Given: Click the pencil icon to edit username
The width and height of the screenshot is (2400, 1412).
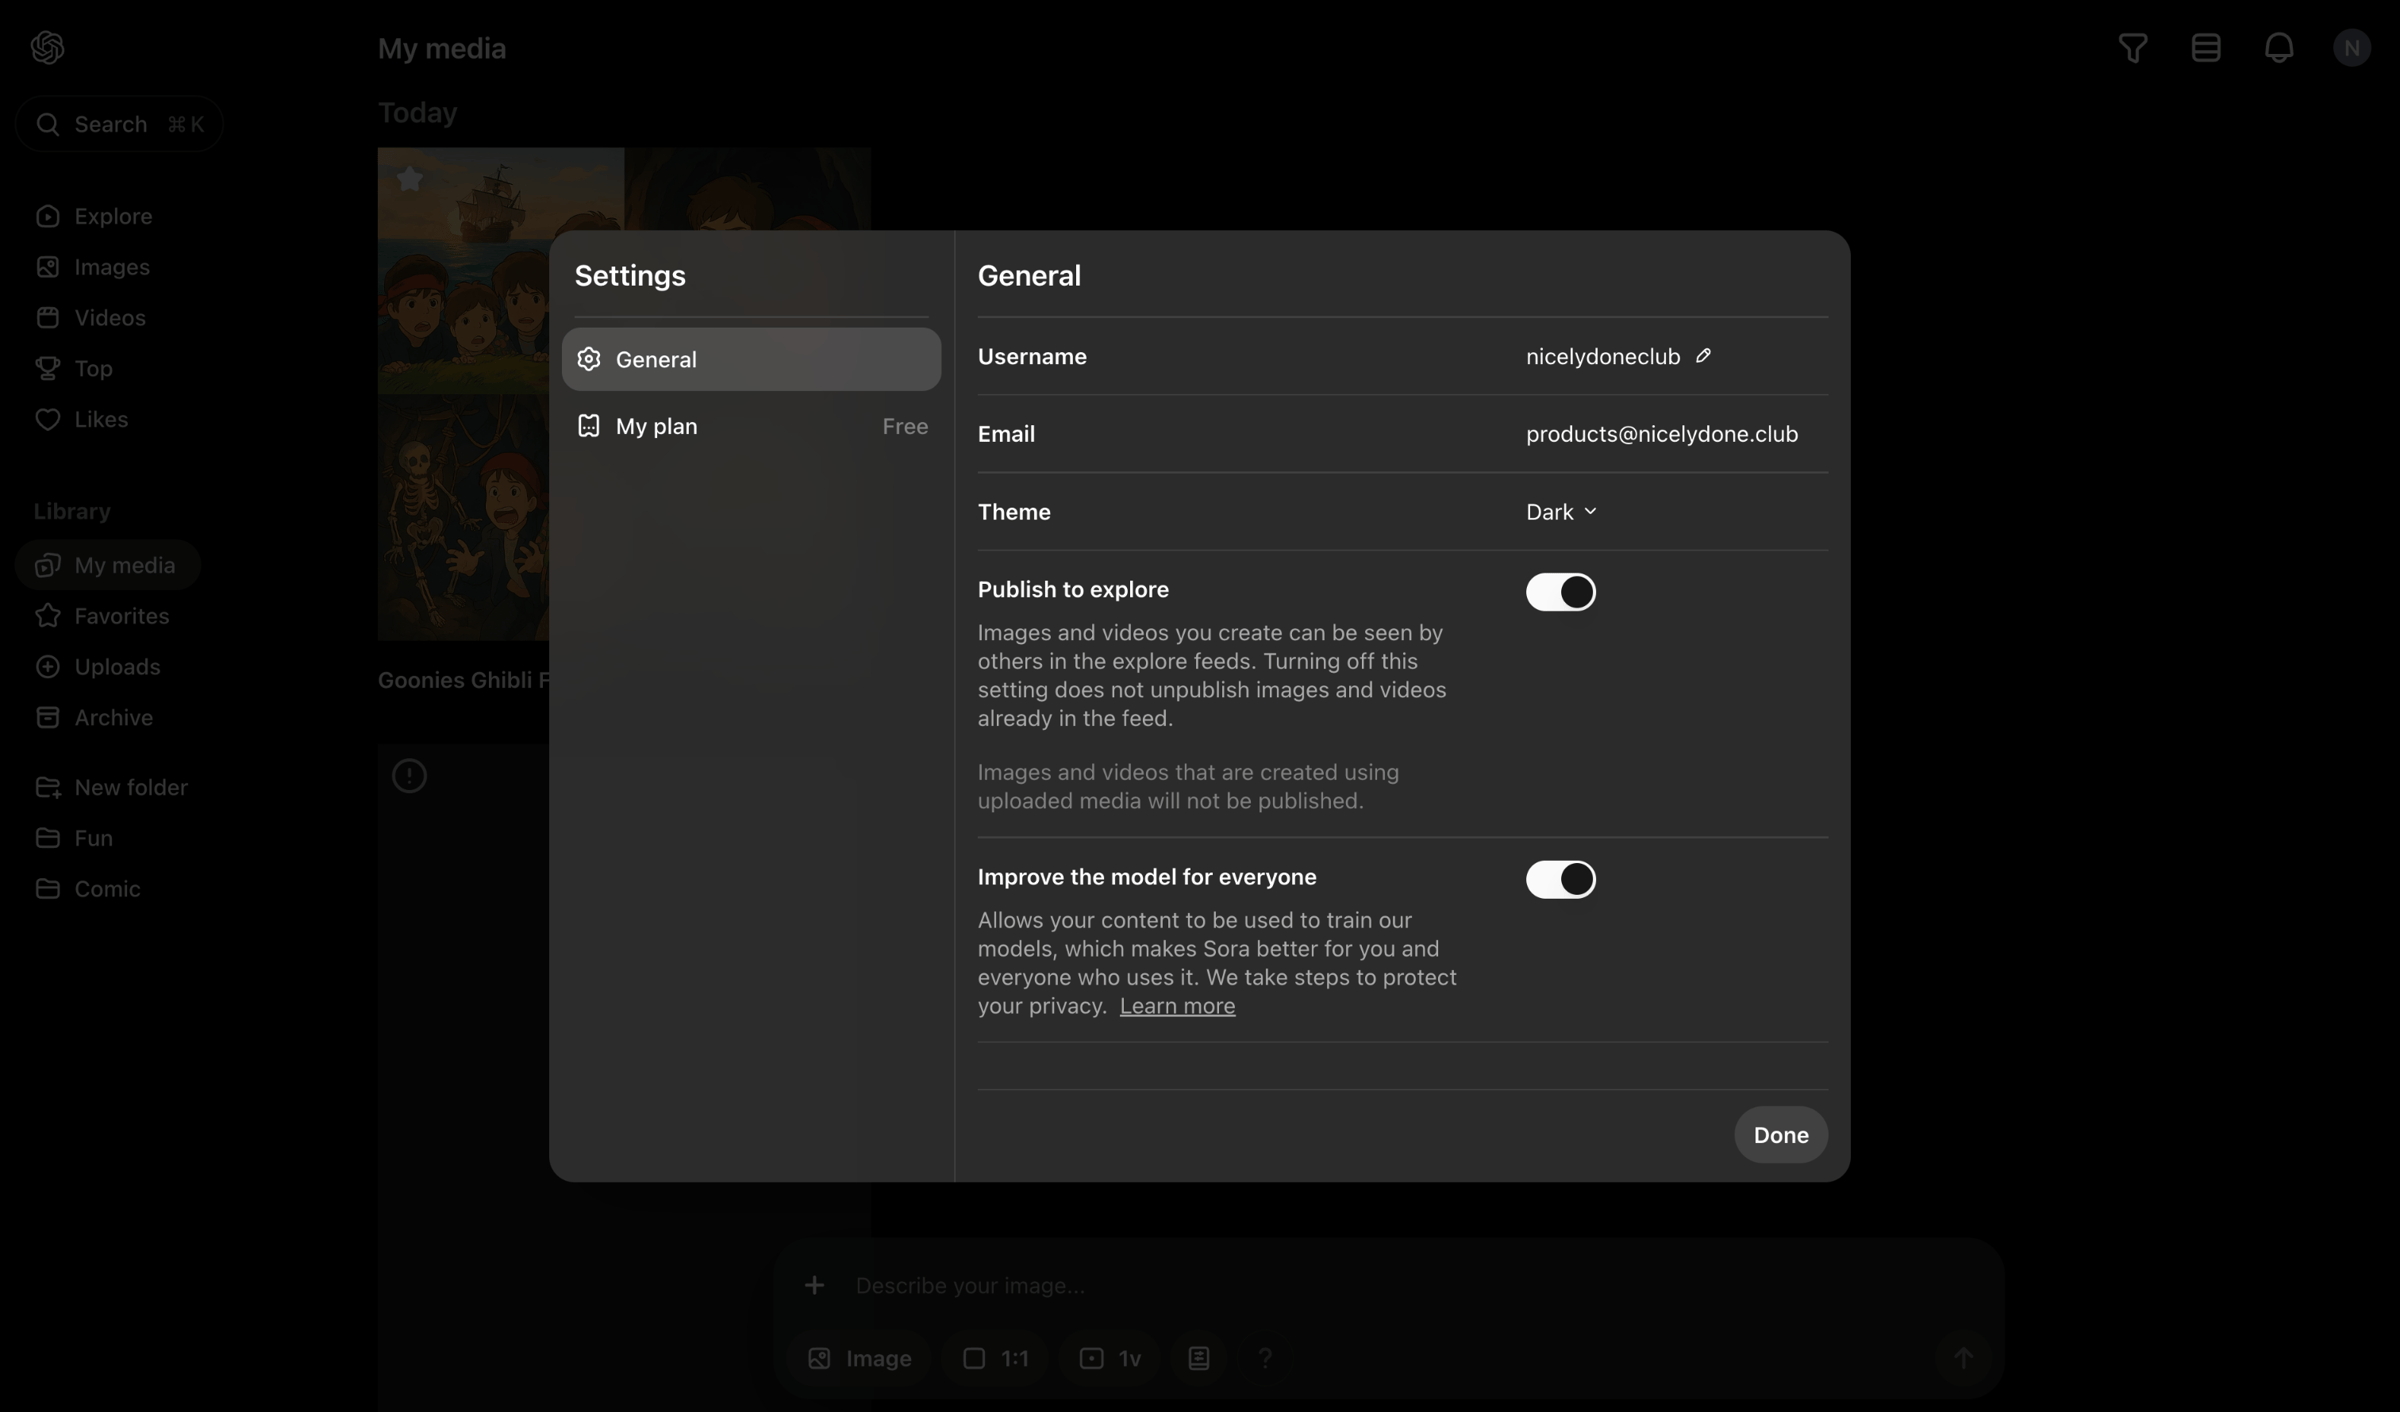Looking at the screenshot, I should (x=1703, y=356).
